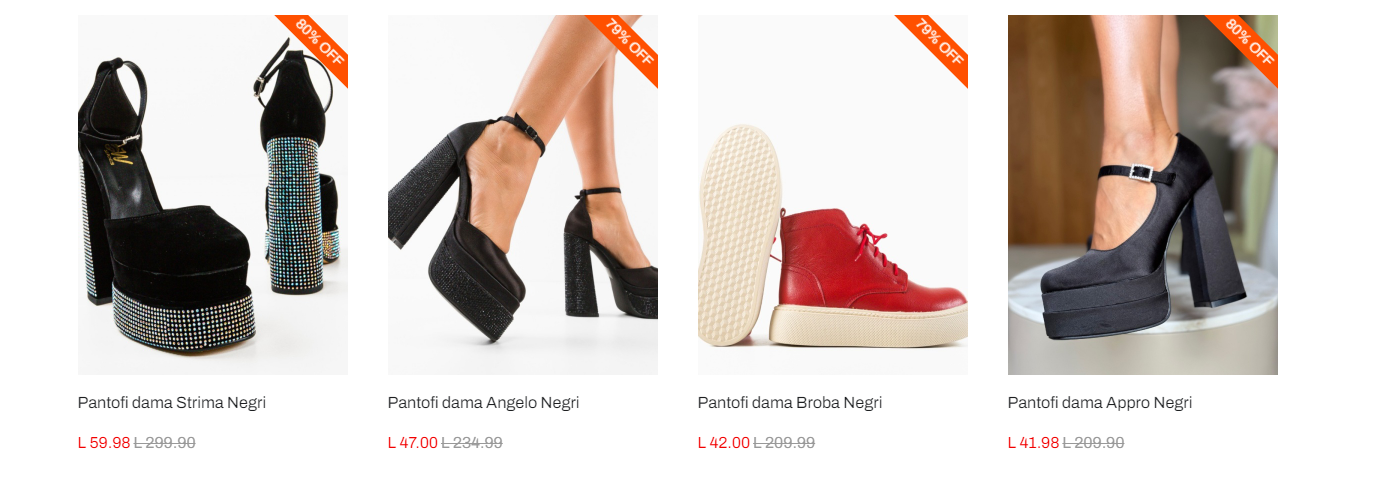The image size is (1398, 482).
Task: Click the 80% OFF badge on Strima
Action: coord(320,40)
